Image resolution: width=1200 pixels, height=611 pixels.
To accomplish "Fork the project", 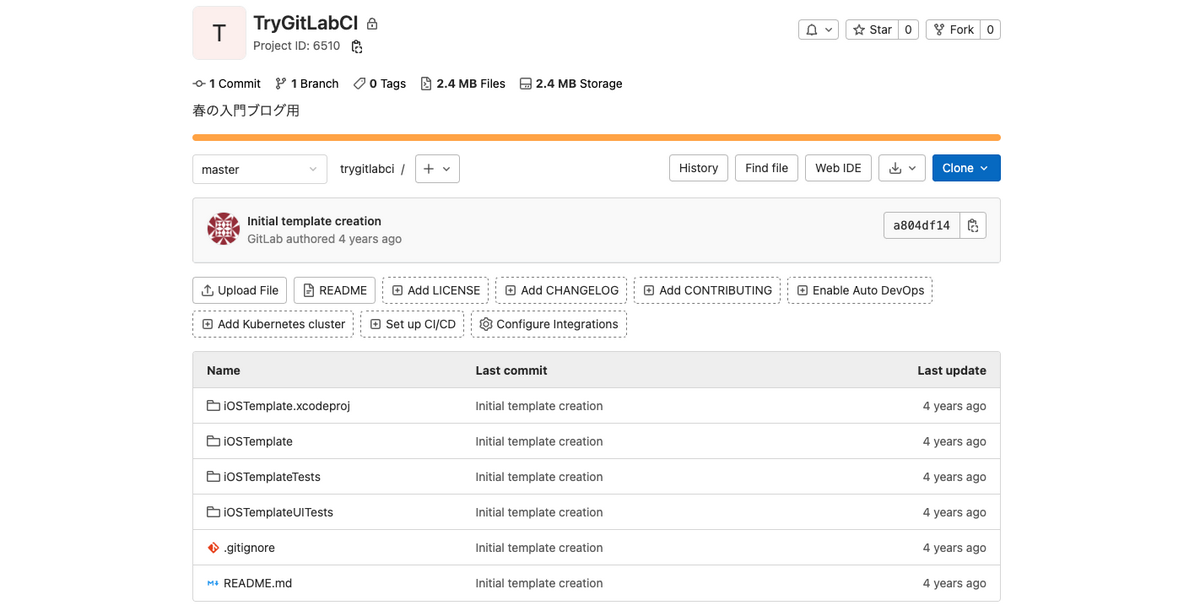I will 953,30.
